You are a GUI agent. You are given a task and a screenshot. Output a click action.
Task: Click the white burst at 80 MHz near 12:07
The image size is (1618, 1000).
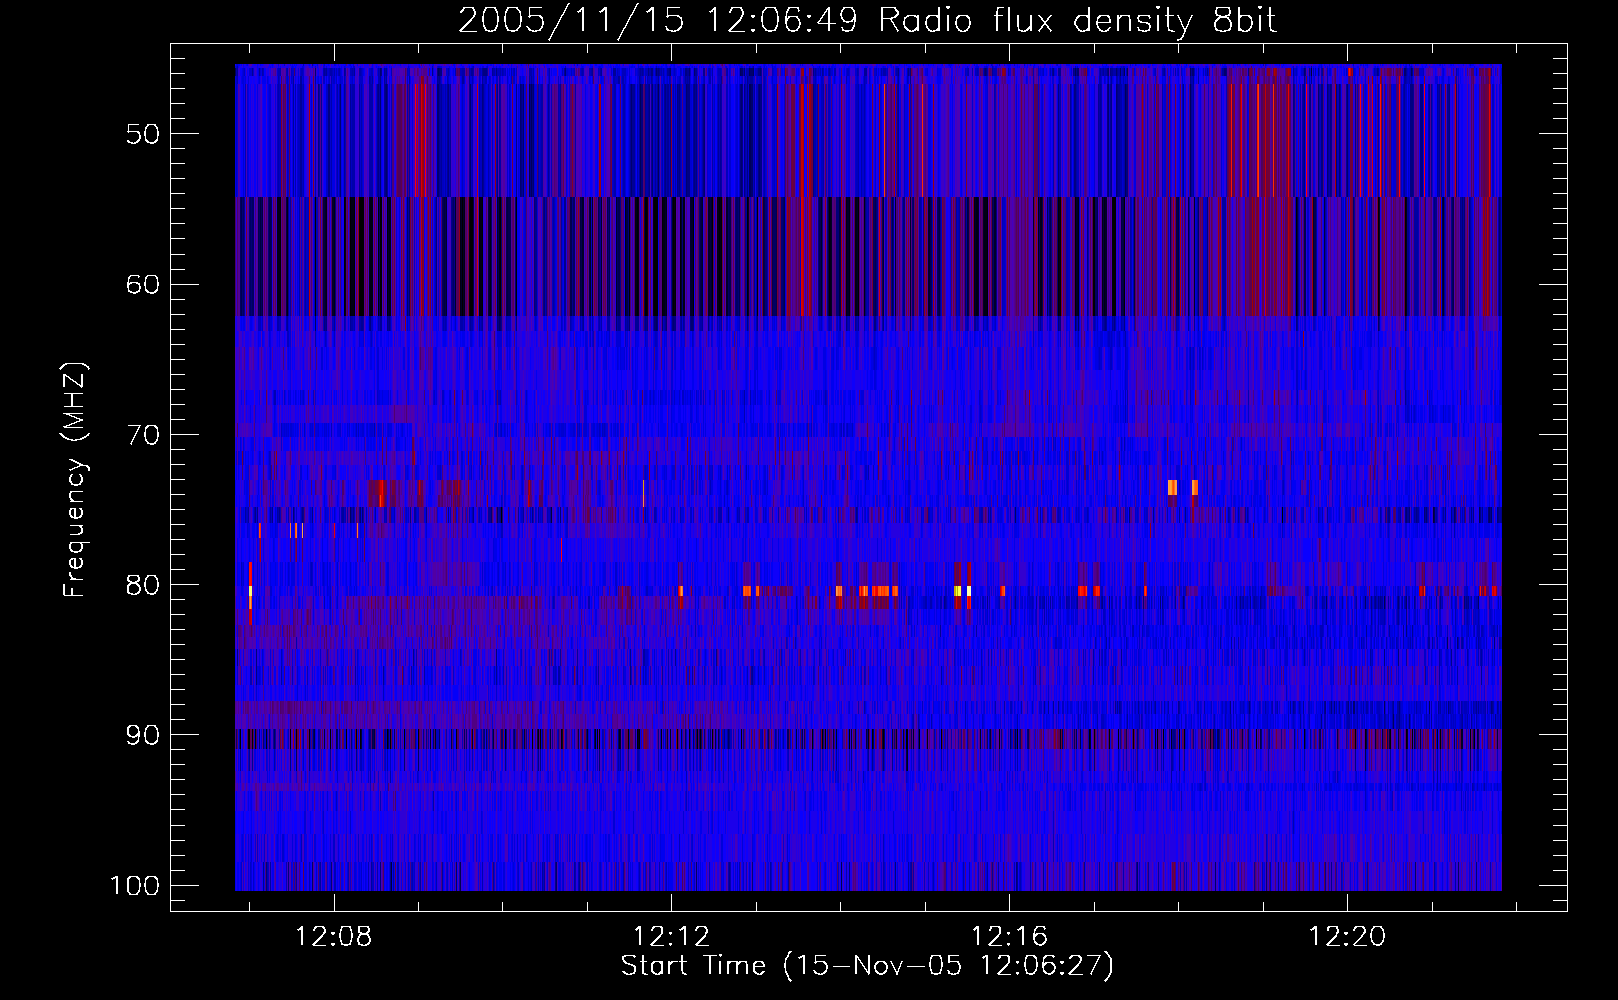(250, 591)
